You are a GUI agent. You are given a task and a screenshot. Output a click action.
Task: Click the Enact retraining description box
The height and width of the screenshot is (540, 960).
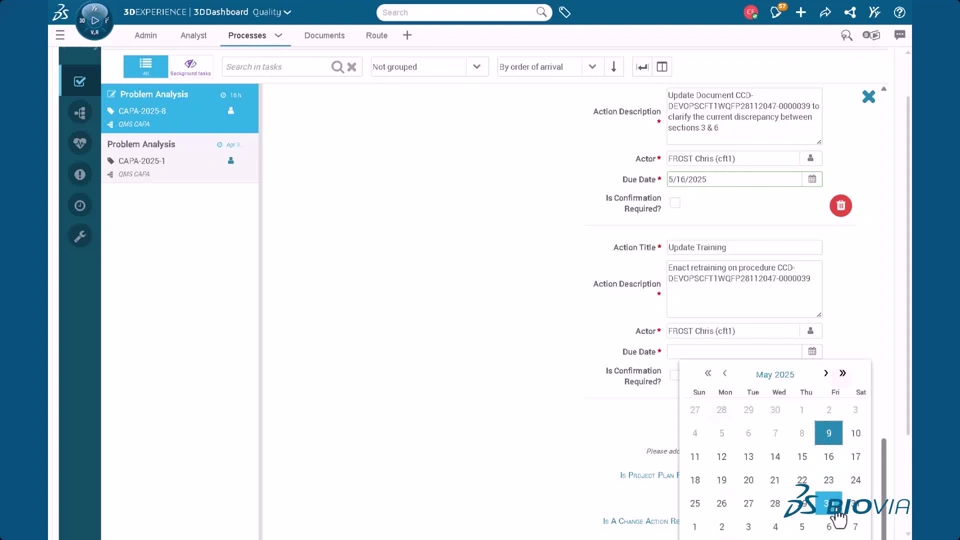(744, 289)
